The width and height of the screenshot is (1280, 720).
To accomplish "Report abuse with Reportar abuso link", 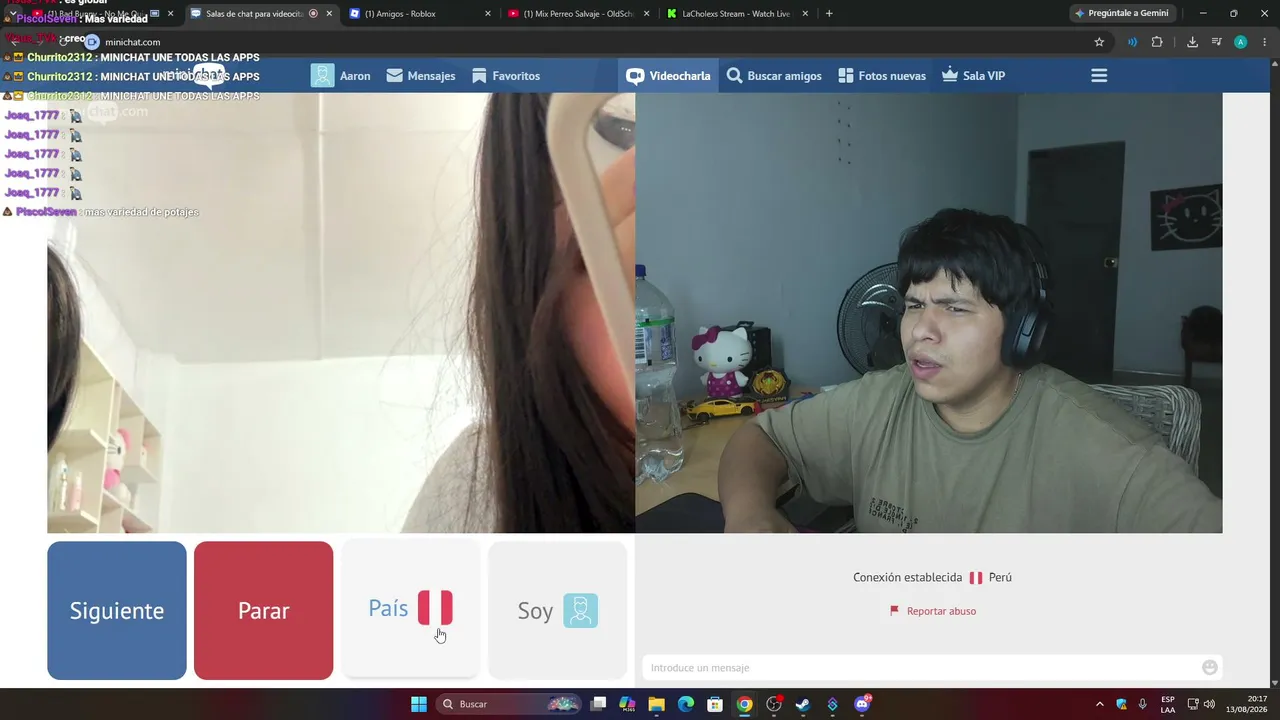I will 933,611.
